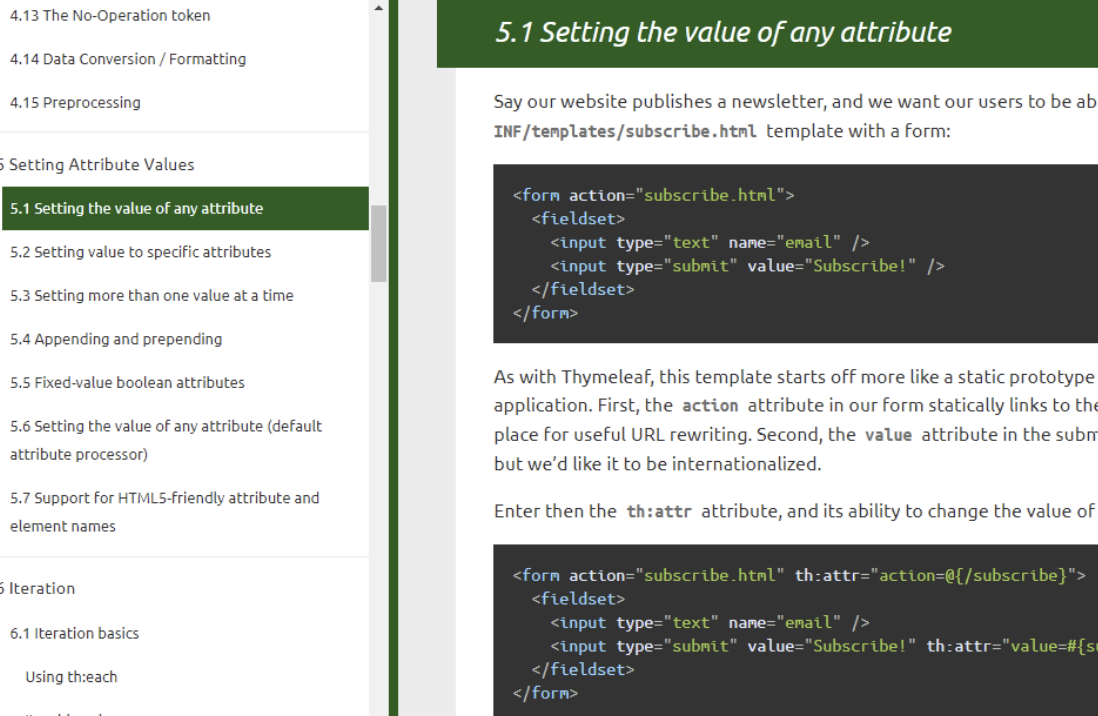Jump to the Iteration chapter heading

[x=38, y=588]
